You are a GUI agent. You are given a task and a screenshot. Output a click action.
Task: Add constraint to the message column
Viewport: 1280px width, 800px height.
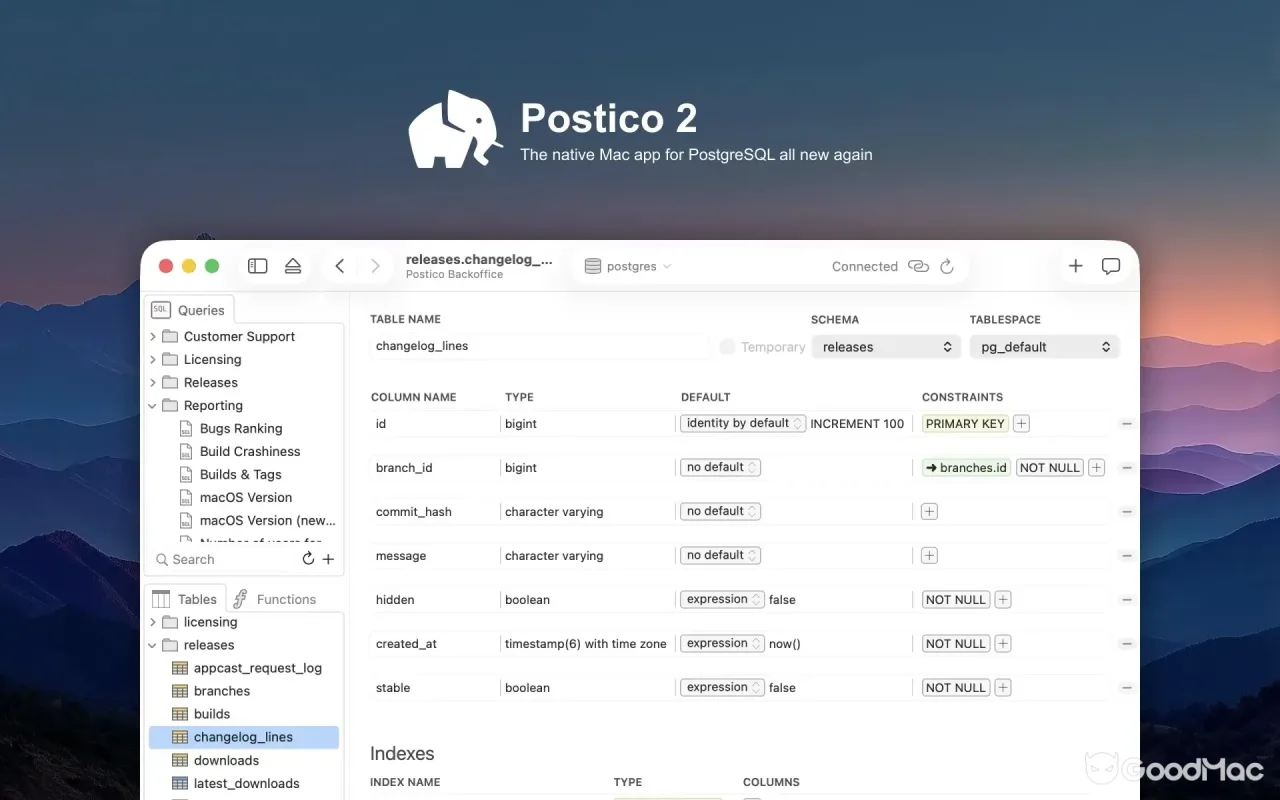click(929, 556)
